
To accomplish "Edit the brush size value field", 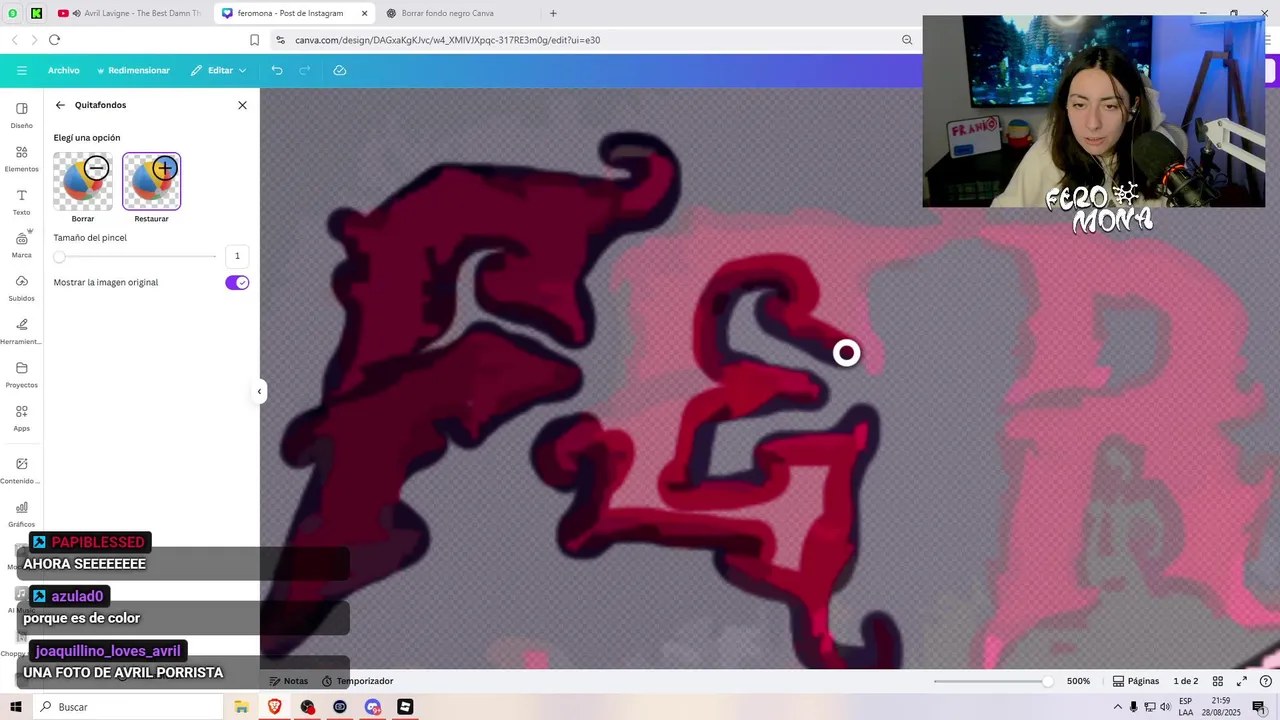I will (237, 256).
